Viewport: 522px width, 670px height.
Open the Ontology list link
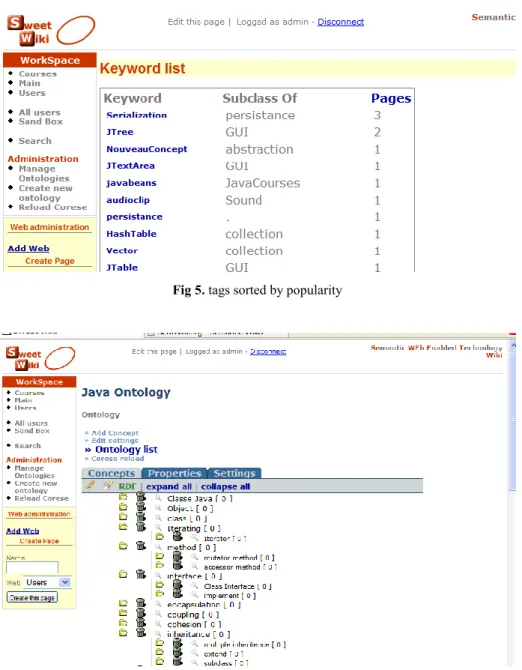(126, 449)
